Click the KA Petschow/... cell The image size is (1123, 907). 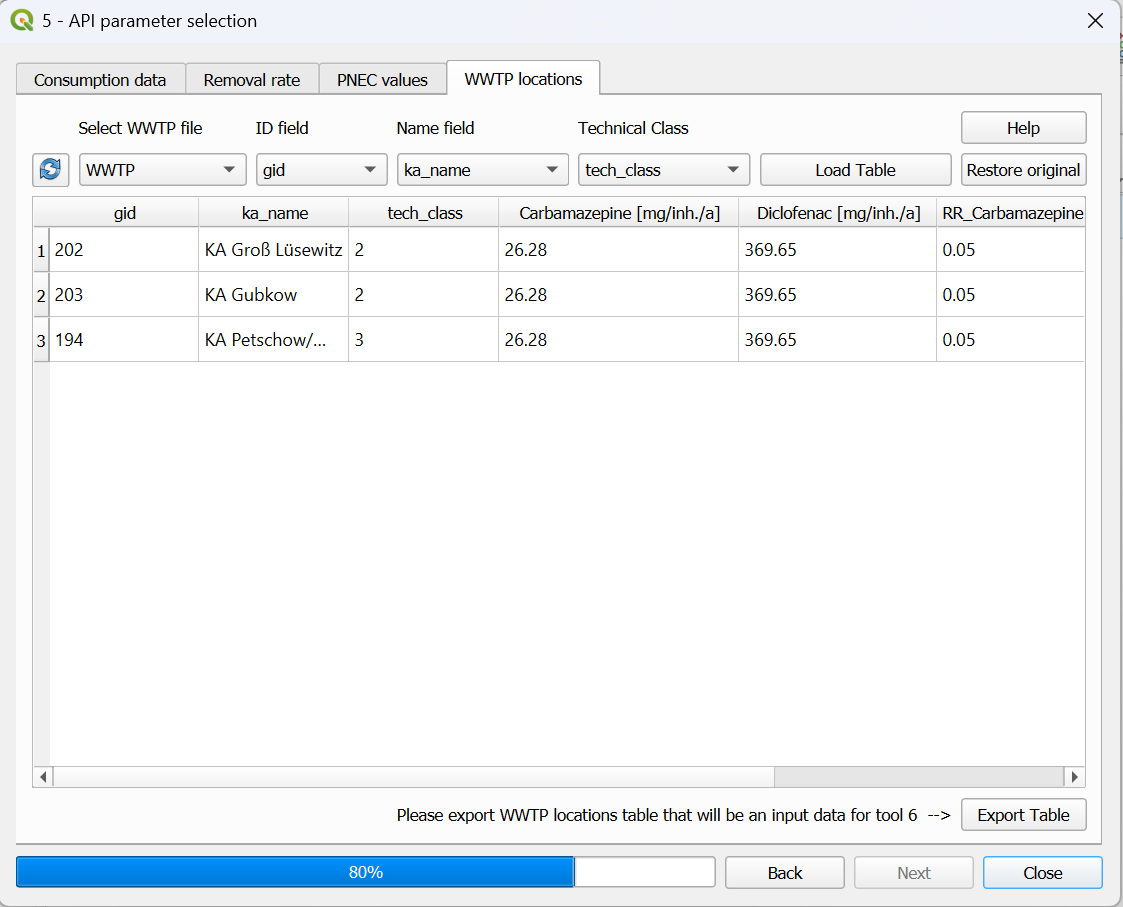coord(274,340)
